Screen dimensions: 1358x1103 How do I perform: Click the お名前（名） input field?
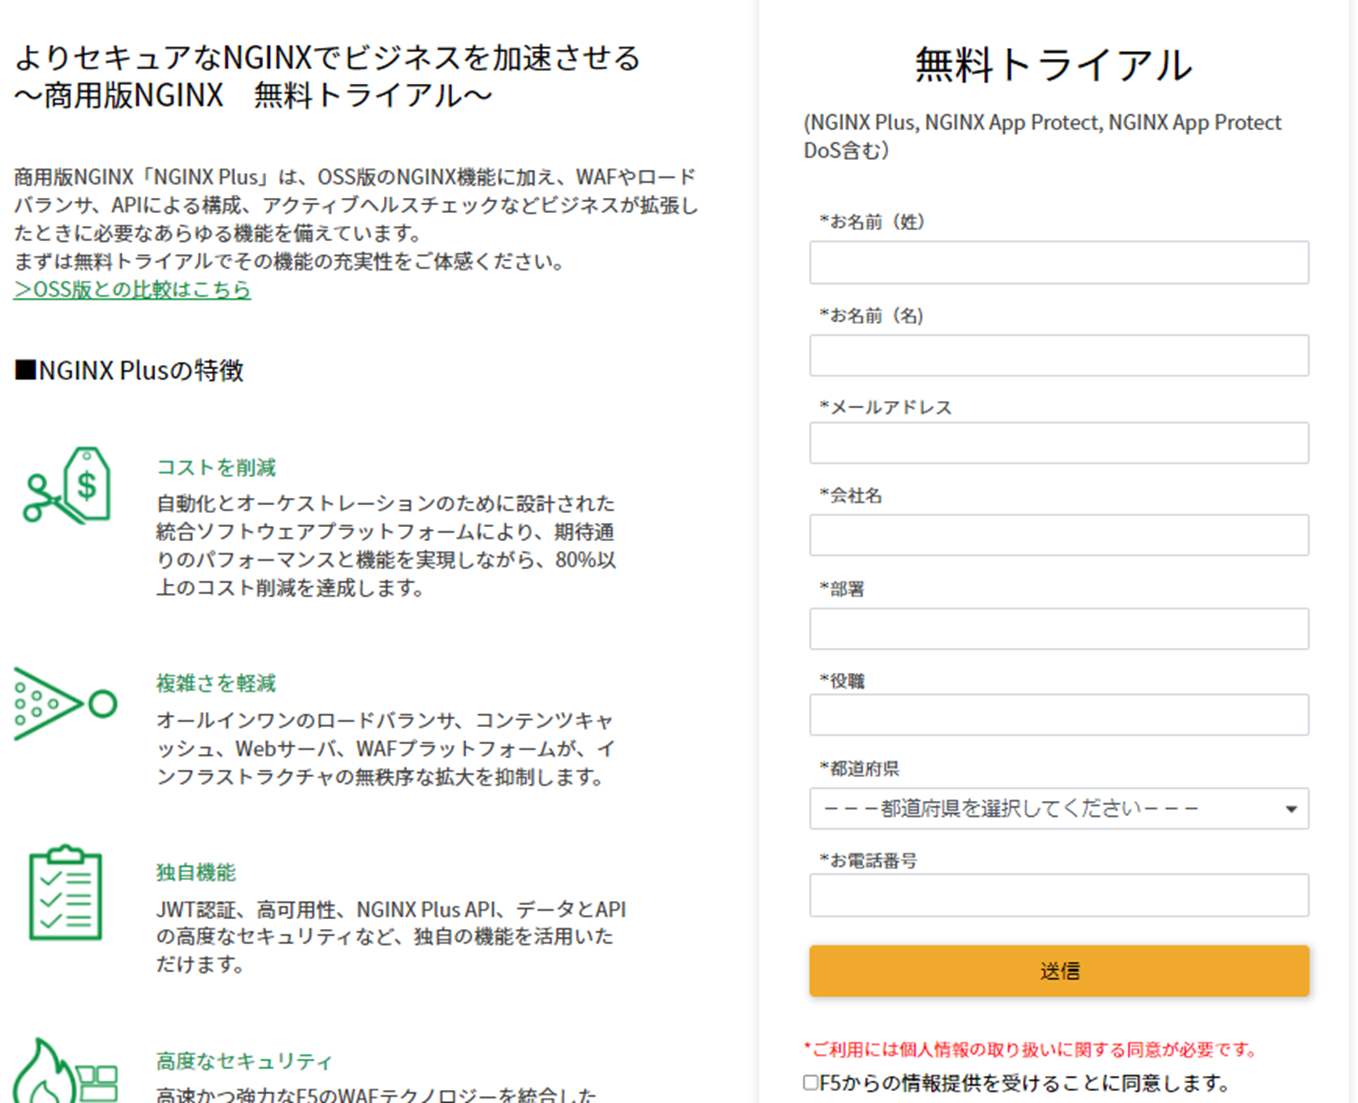pyautogui.click(x=1059, y=355)
